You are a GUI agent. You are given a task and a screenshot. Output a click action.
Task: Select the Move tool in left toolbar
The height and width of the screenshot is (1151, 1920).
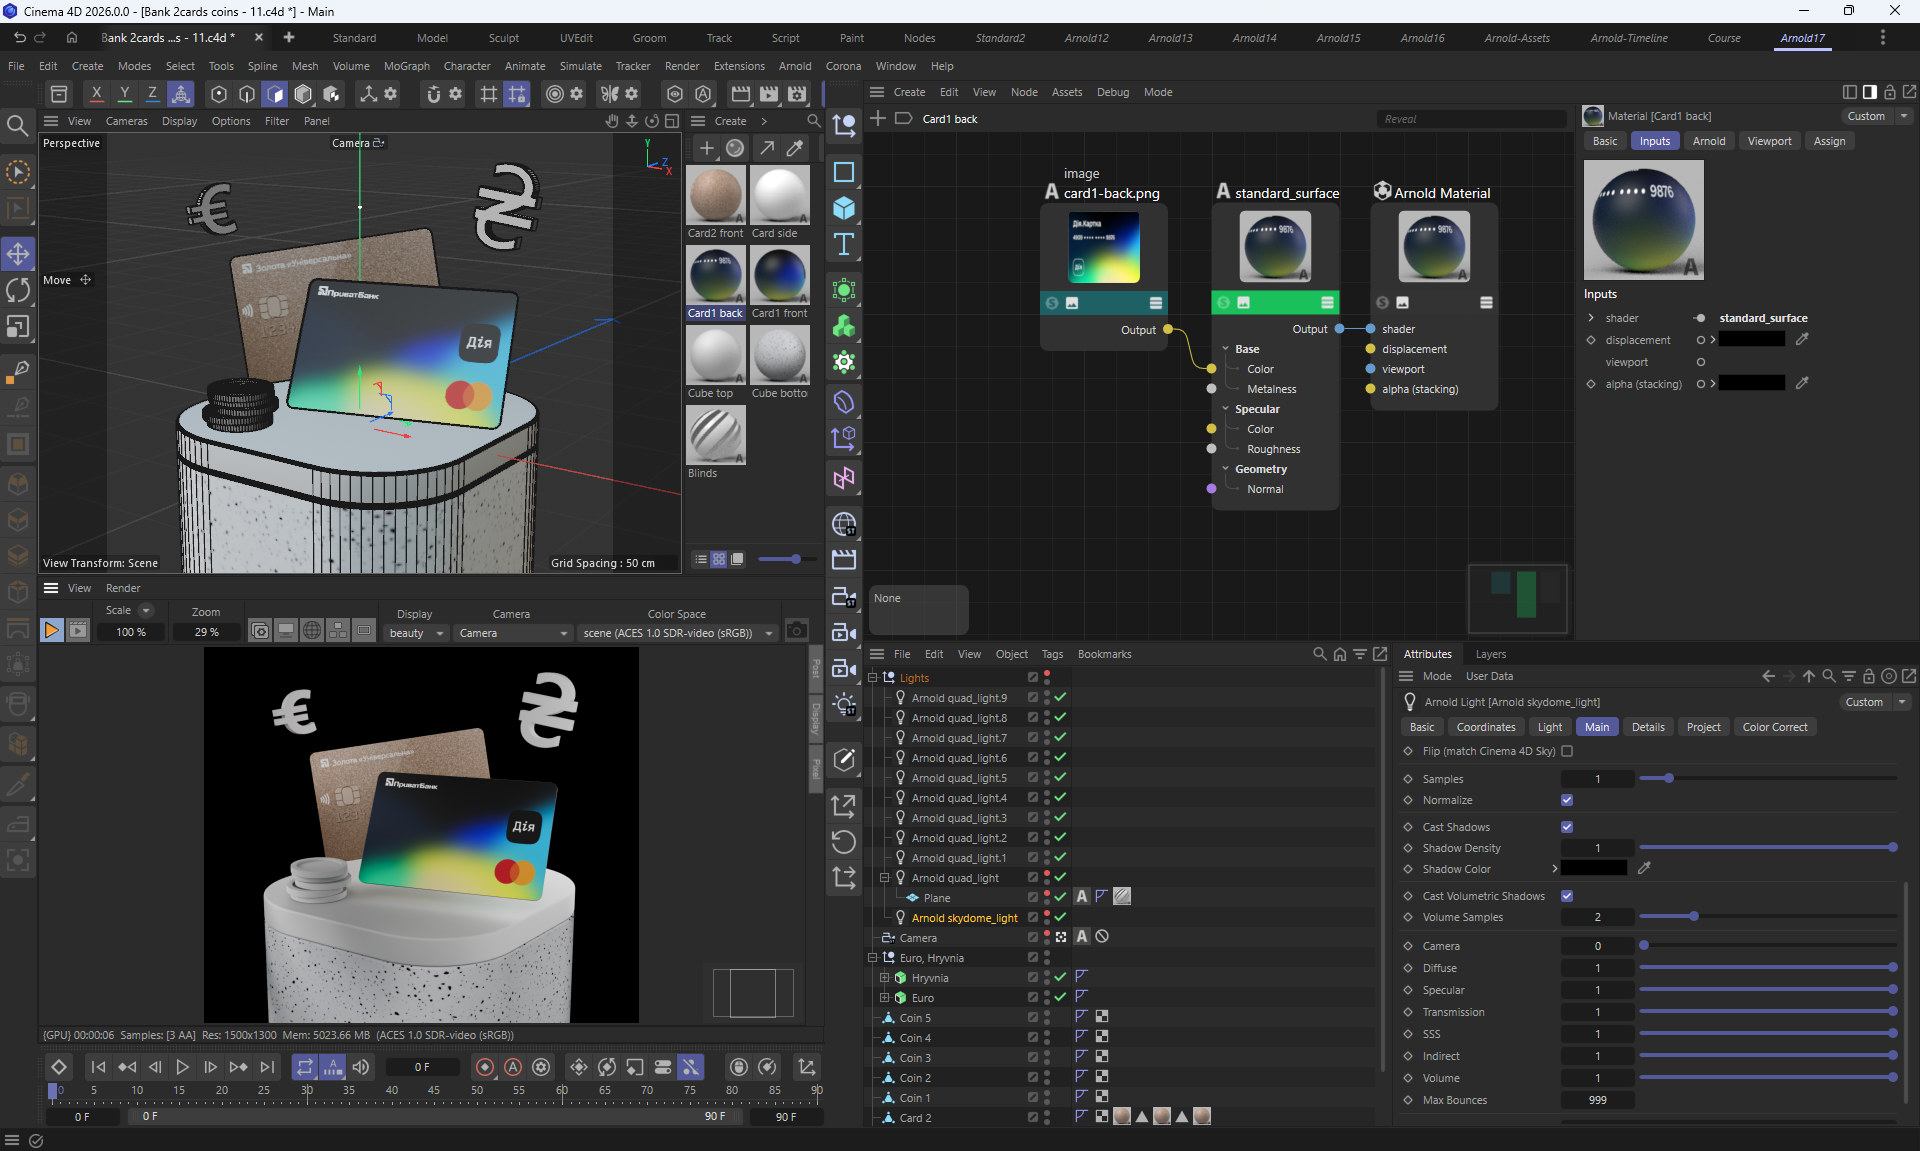tap(18, 254)
